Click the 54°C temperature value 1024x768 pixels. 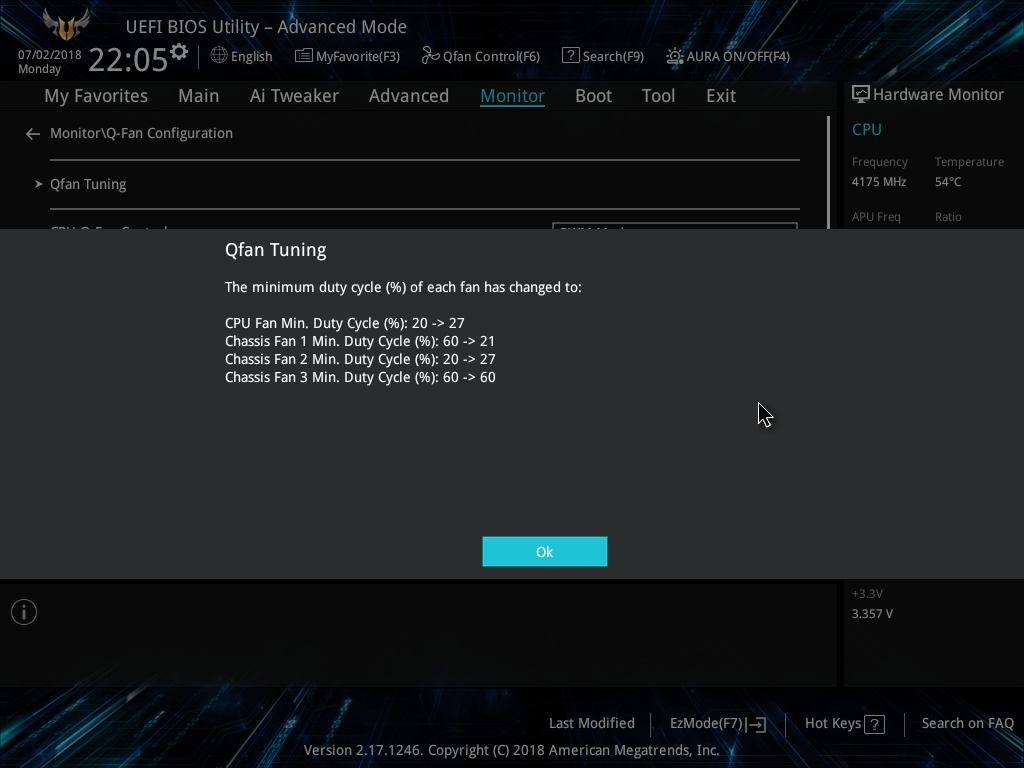click(x=948, y=182)
